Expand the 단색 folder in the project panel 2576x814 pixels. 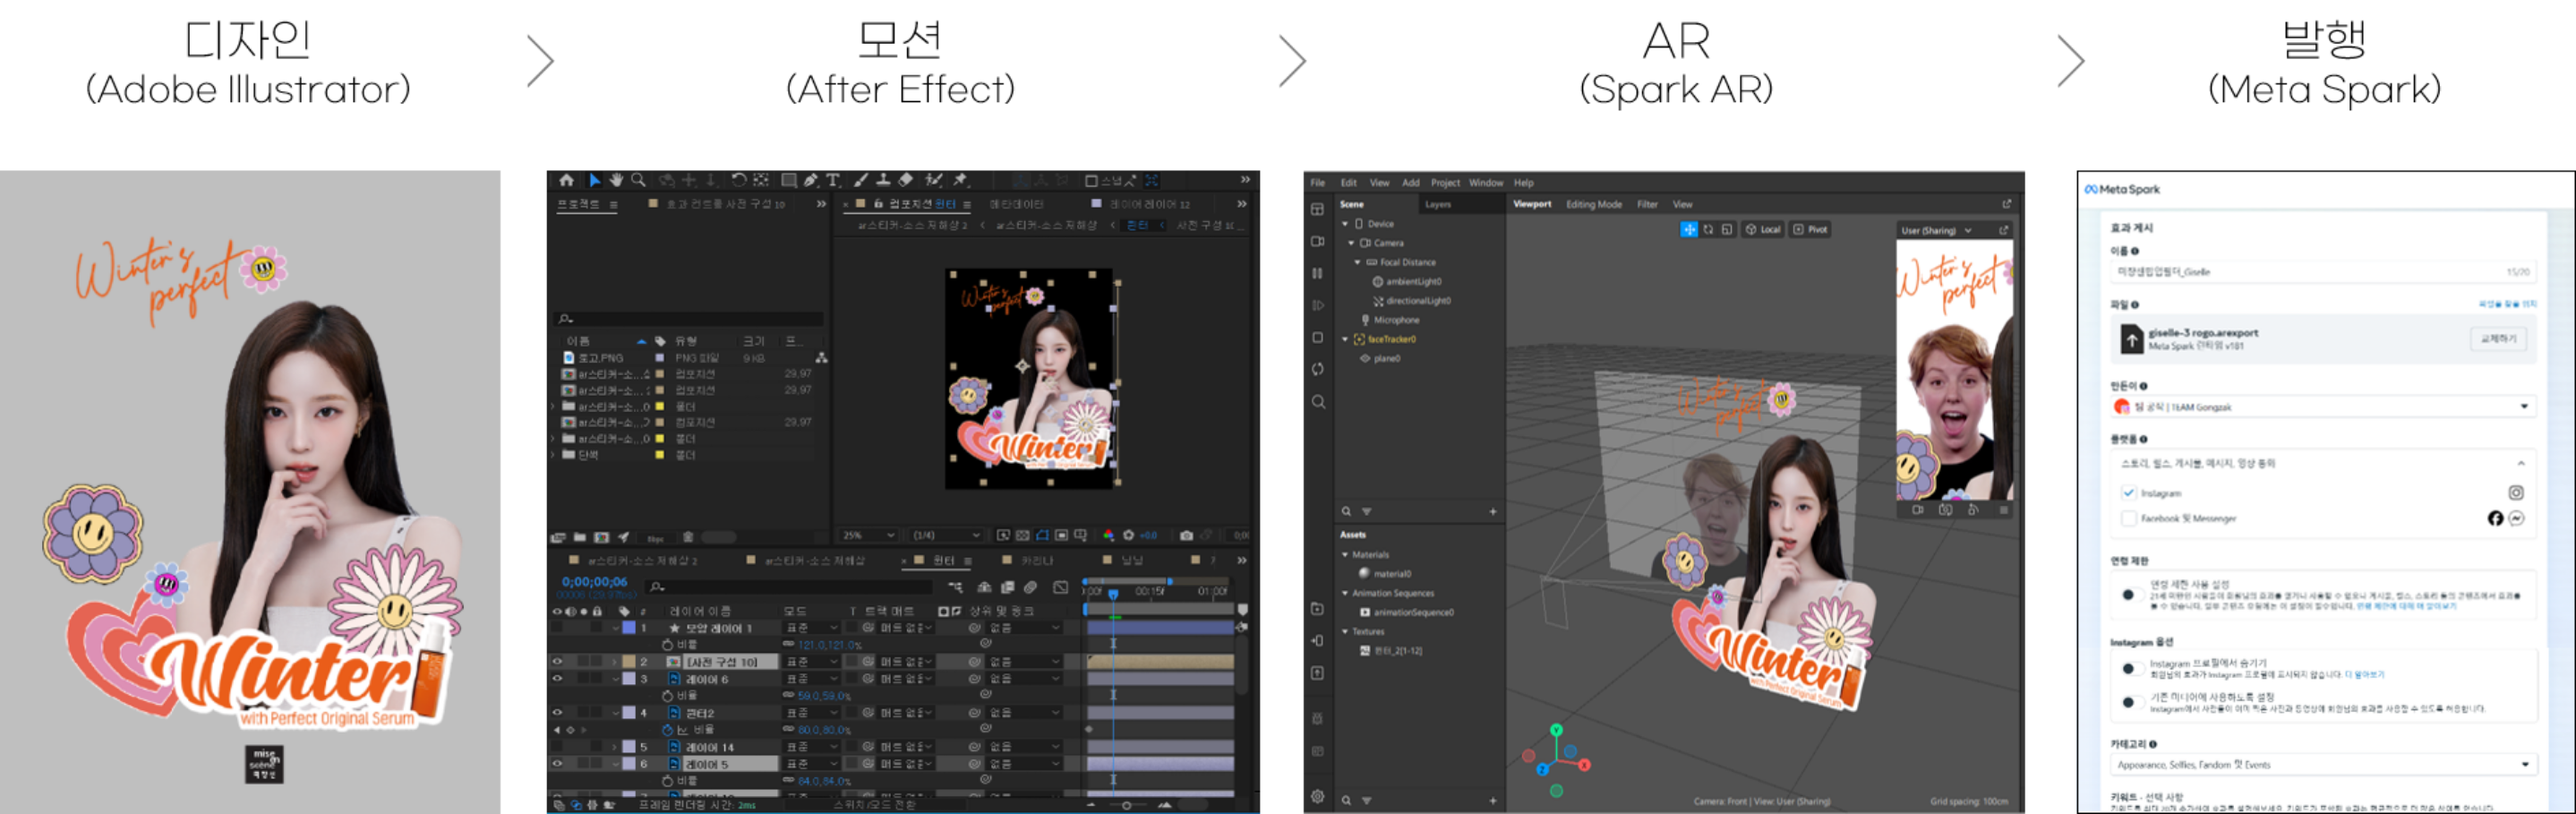pyautogui.click(x=555, y=455)
